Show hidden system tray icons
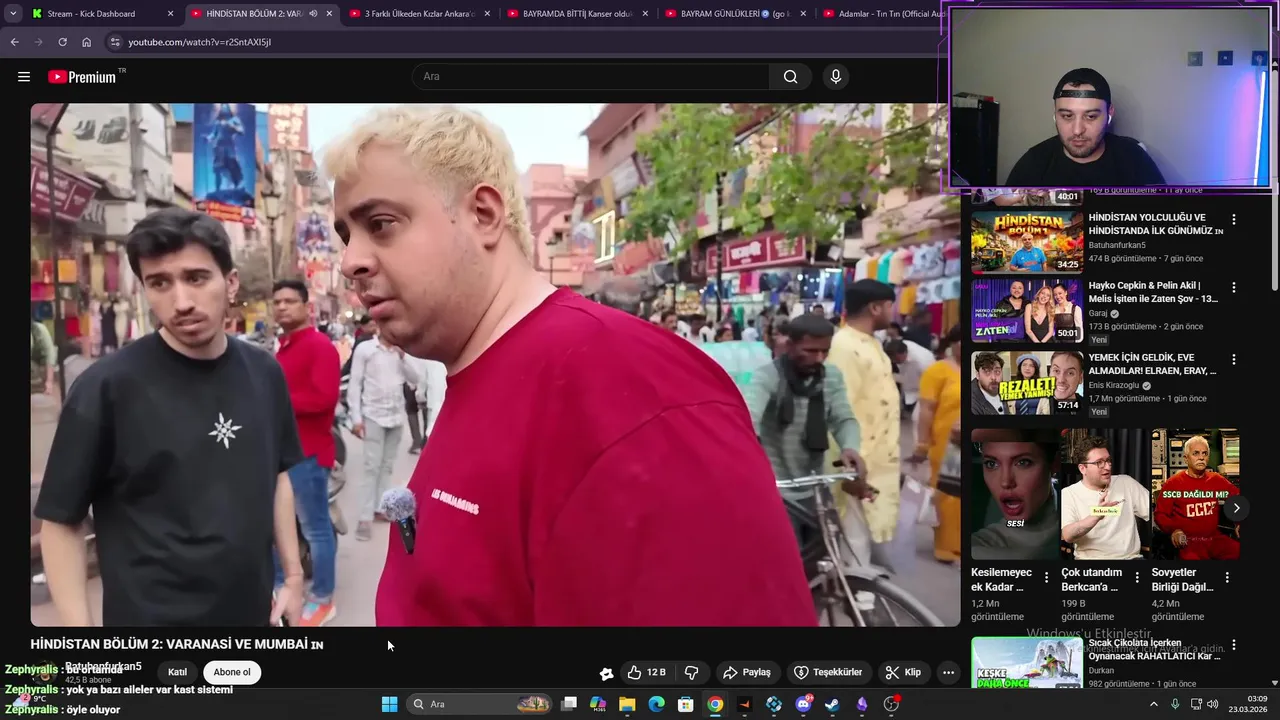Viewport: 1280px width, 720px height. (1153, 704)
